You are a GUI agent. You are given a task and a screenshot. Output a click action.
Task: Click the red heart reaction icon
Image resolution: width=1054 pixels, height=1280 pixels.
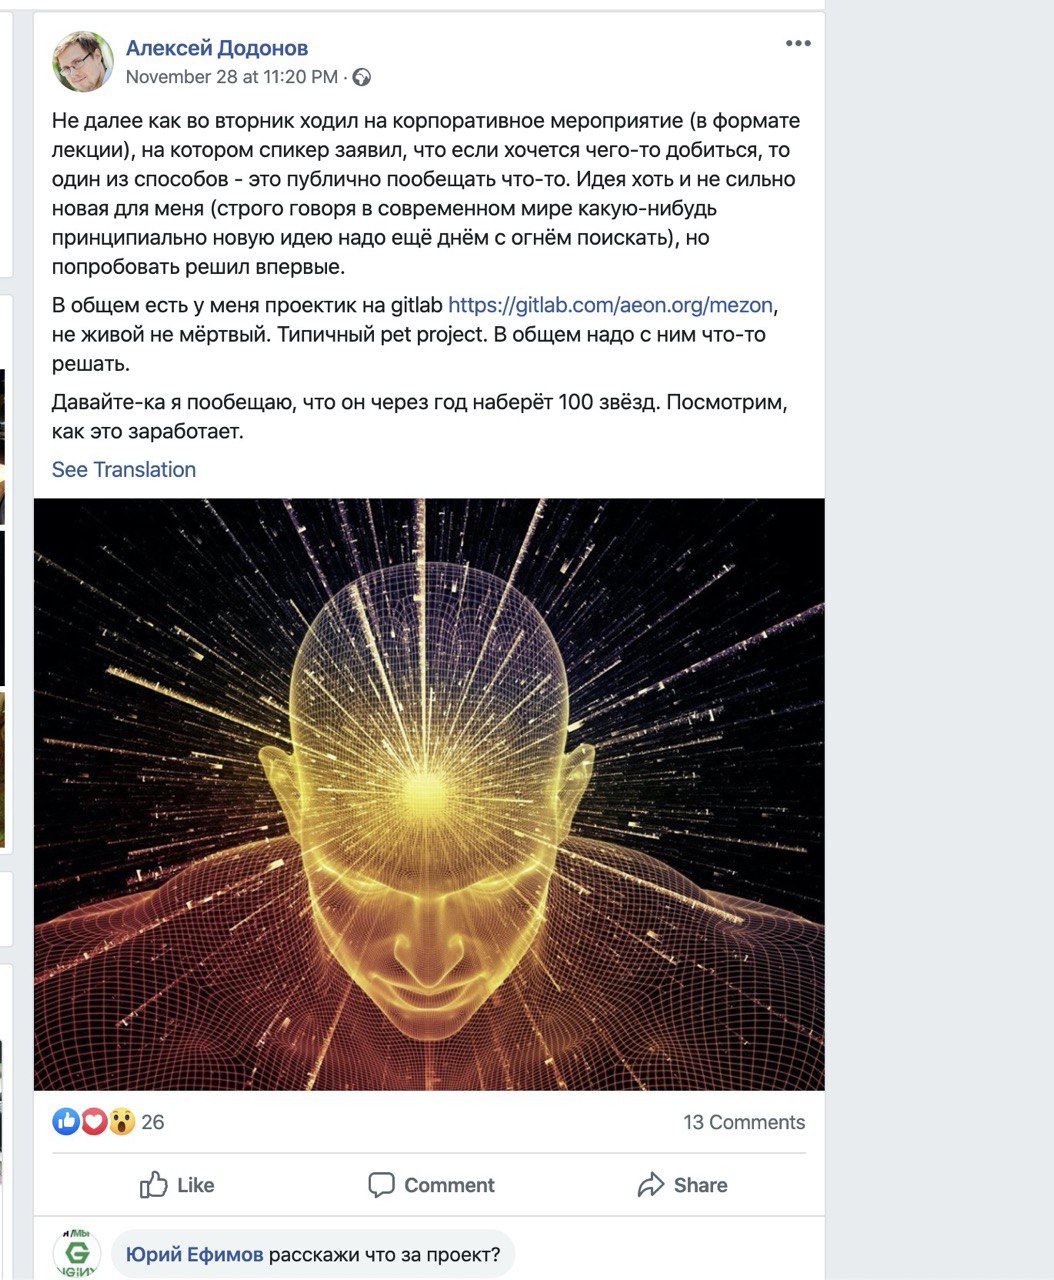coord(94,1122)
